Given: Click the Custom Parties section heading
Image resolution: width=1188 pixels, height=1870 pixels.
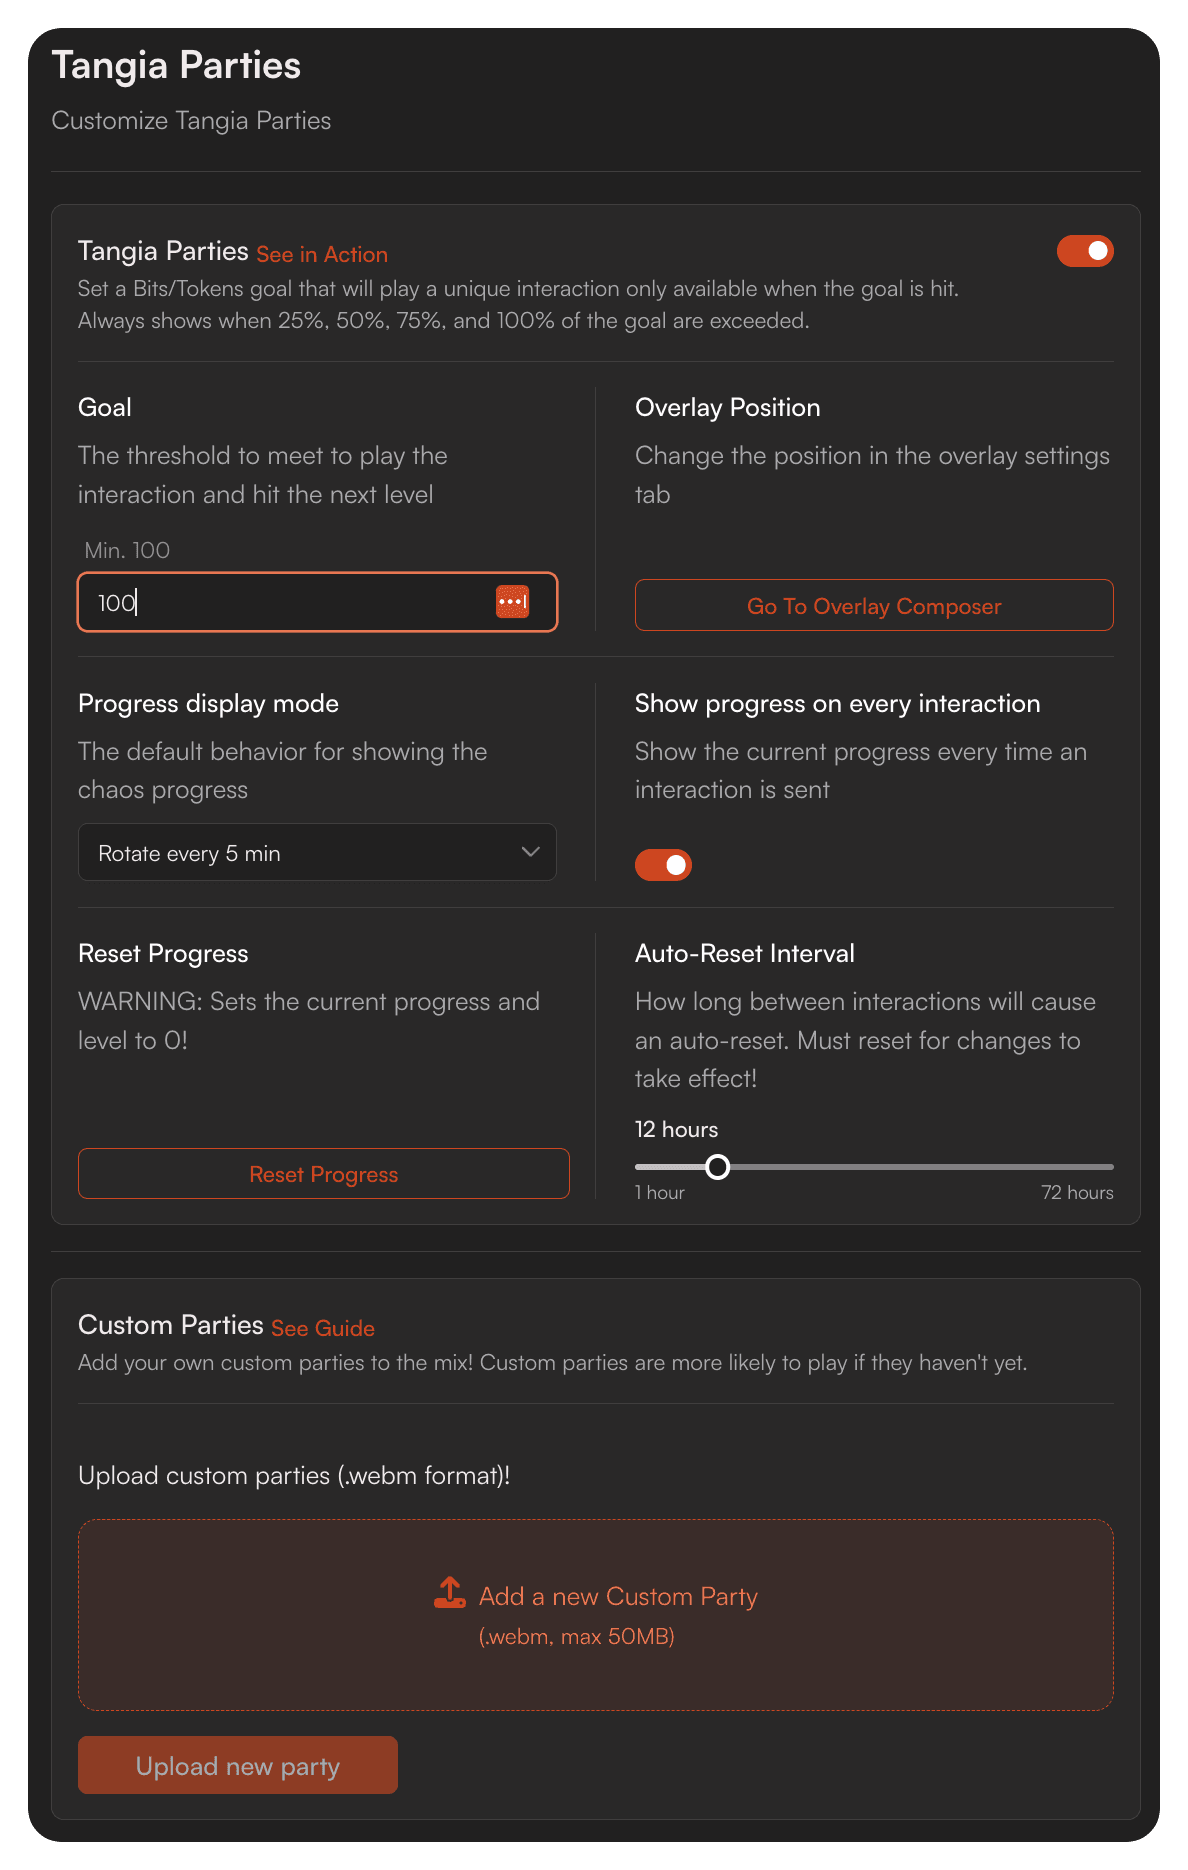Looking at the screenshot, I should pos(170,1326).
